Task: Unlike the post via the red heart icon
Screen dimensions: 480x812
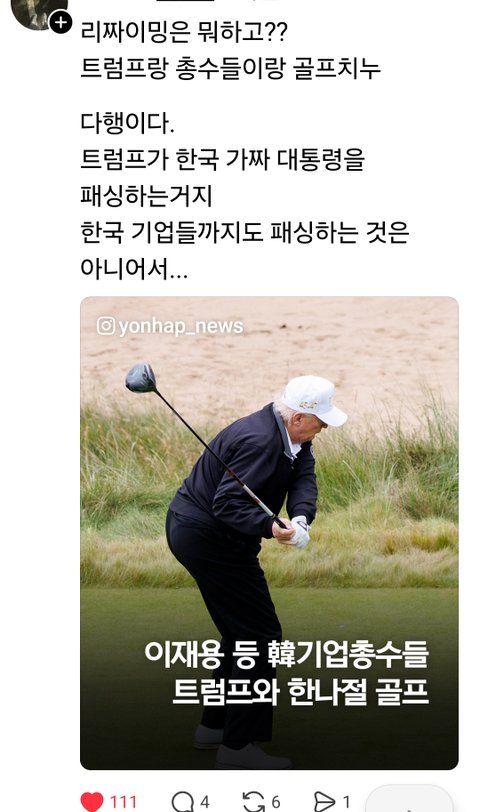Action: point(92,802)
